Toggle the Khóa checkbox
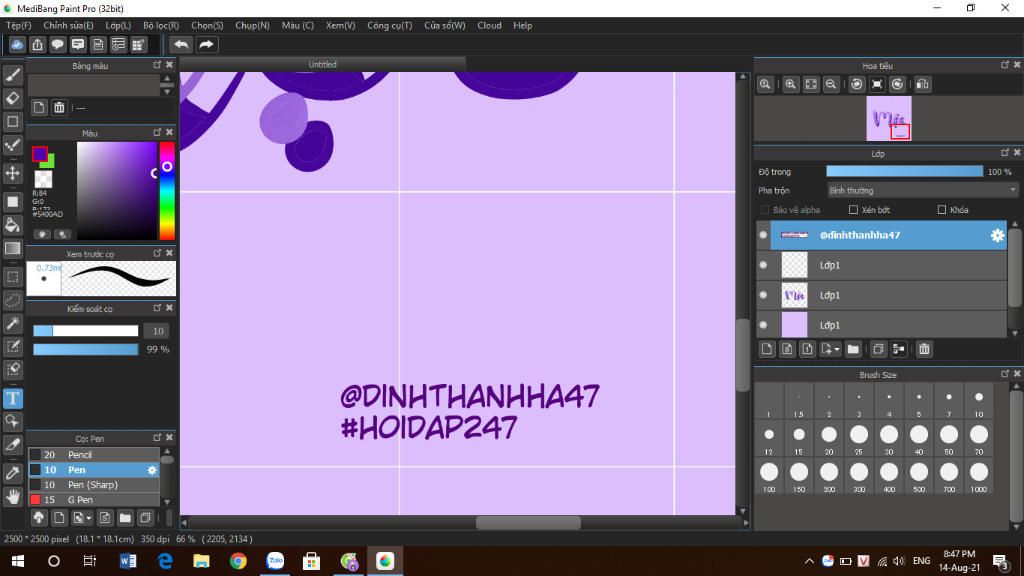 [942, 210]
